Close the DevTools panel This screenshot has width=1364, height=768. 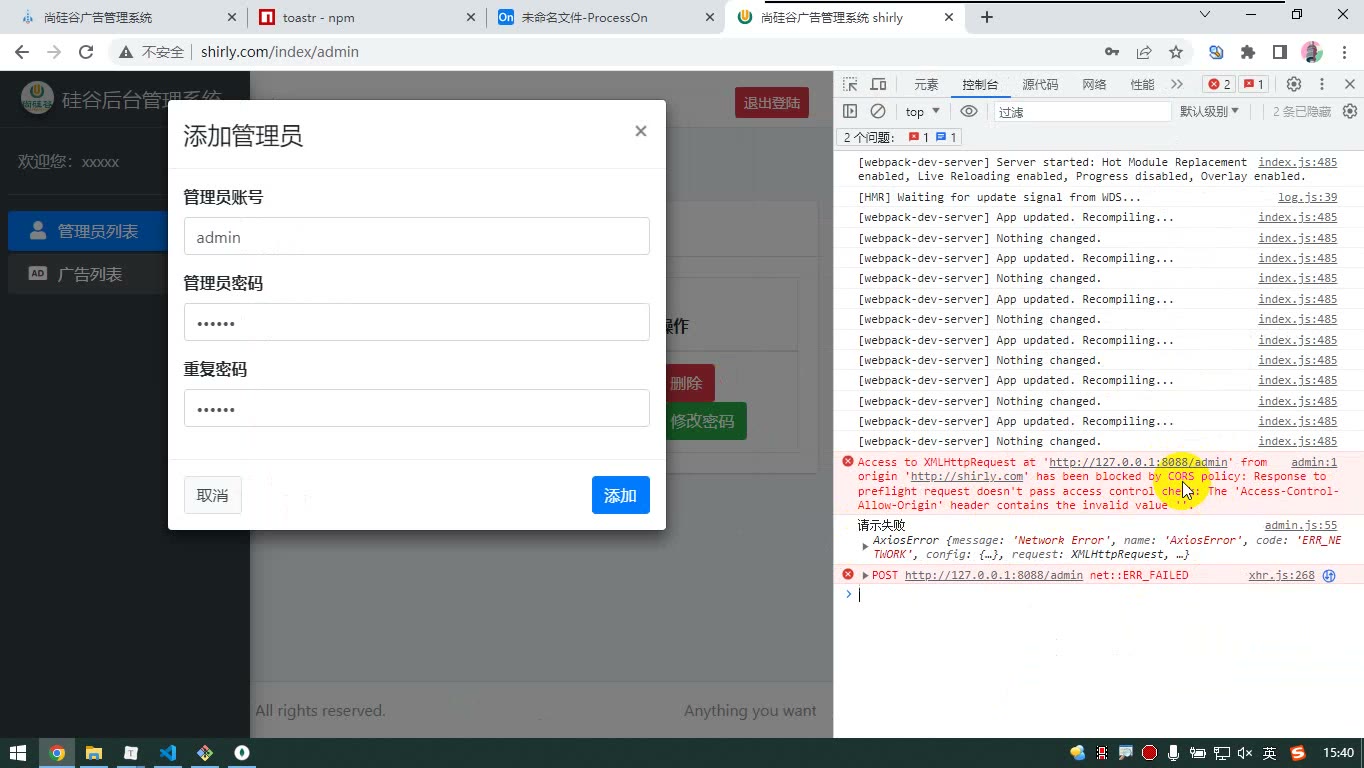pyautogui.click(x=1350, y=84)
